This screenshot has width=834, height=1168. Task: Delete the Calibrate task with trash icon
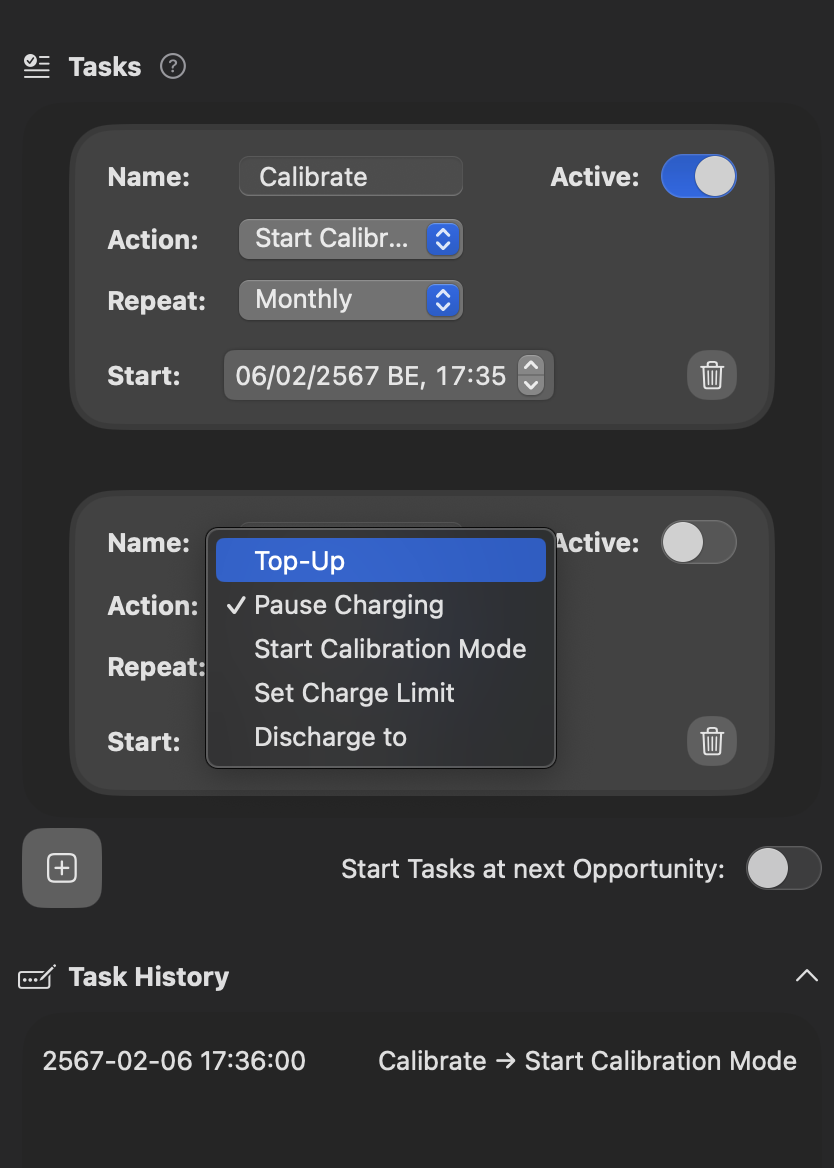pos(712,375)
